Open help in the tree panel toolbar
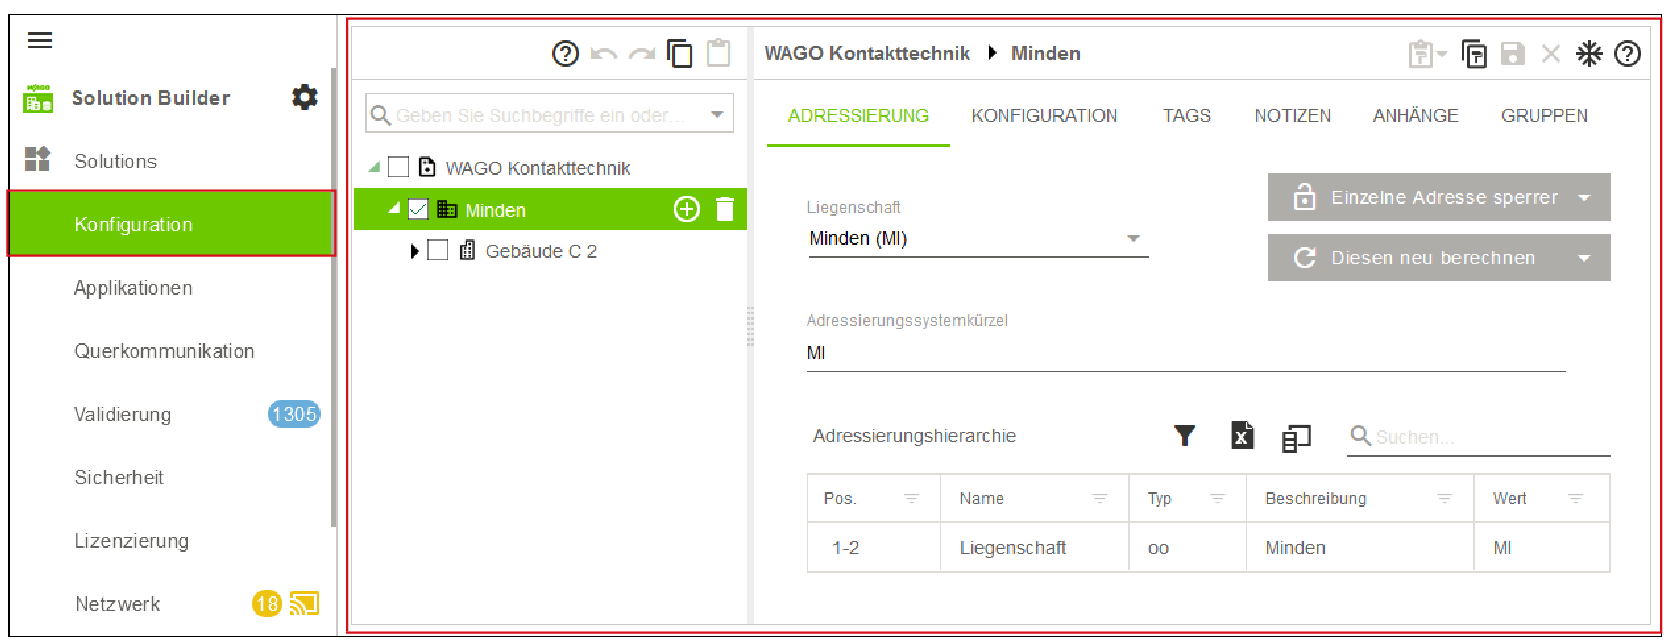 click(565, 53)
